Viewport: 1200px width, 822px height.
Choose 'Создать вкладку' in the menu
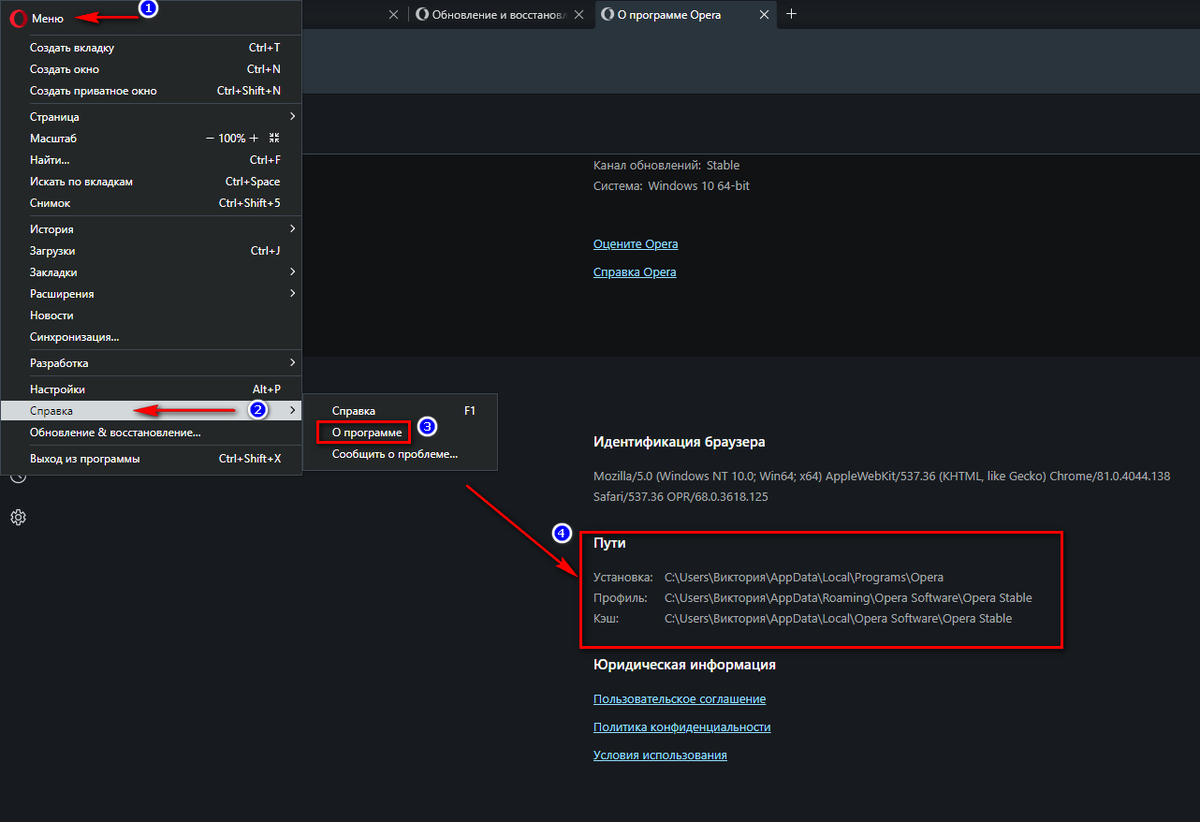pos(152,47)
